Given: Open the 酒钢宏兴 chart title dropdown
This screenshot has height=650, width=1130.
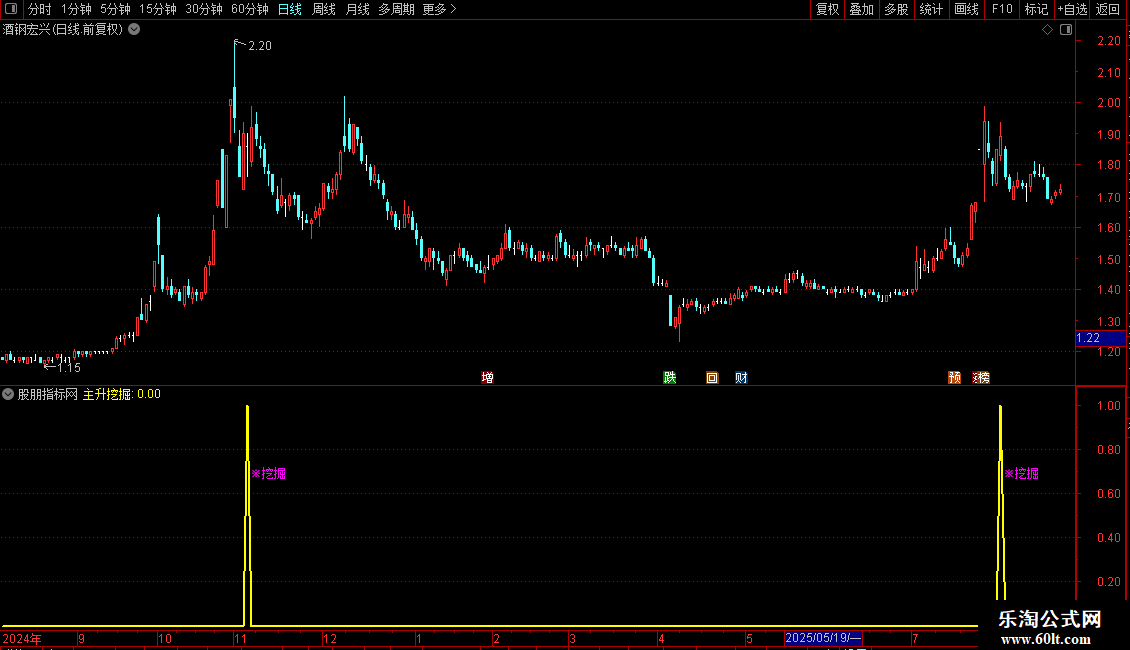Looking at the screenshot, I should pyautogui.click(x=134, y=30).
